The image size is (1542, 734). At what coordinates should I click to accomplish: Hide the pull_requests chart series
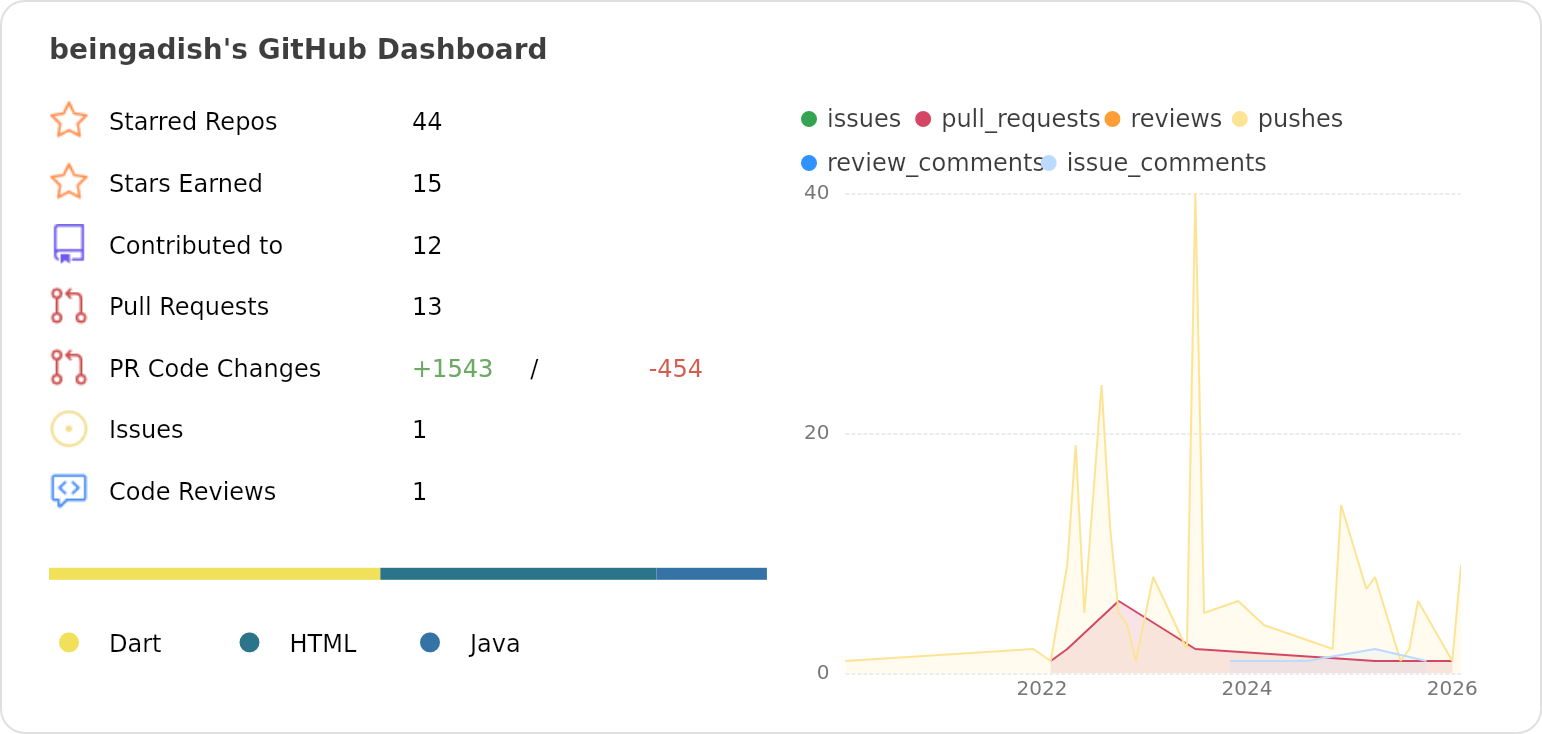(1011, 118)
